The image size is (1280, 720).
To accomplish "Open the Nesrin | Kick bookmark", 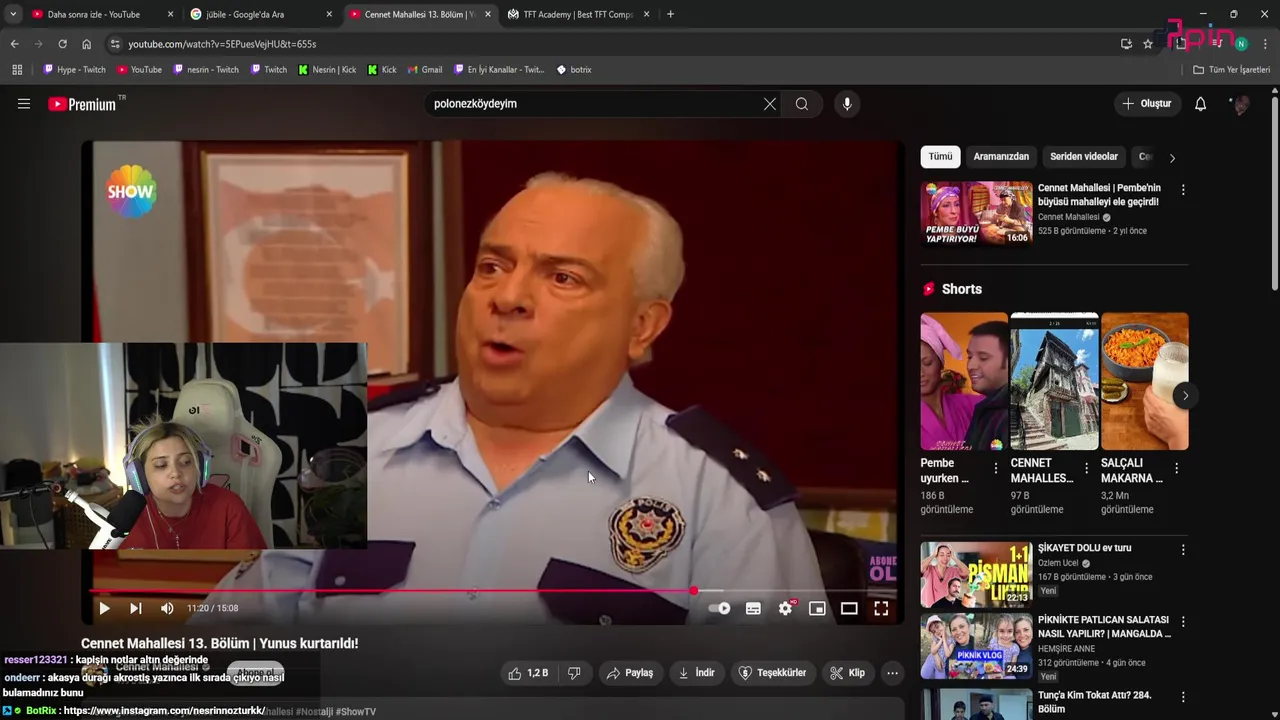I will point(327,70).
